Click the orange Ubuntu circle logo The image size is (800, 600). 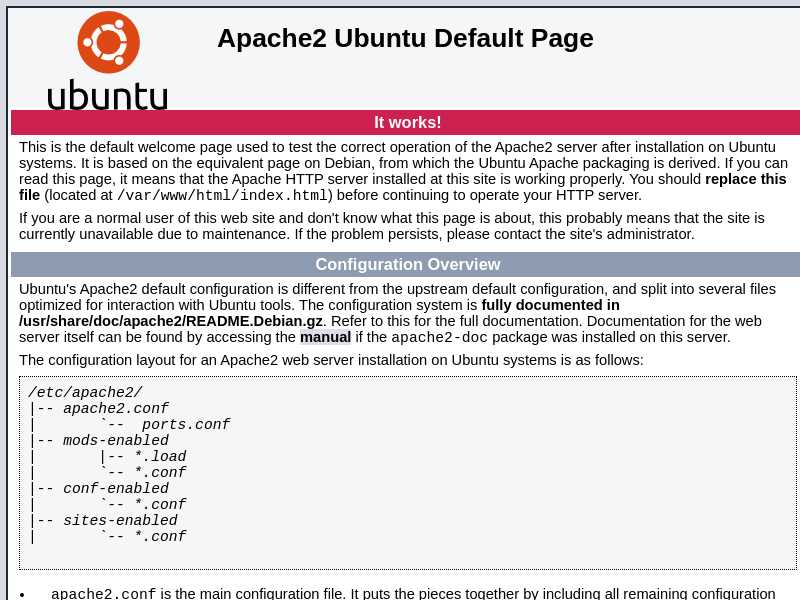(x=108, y=42)
